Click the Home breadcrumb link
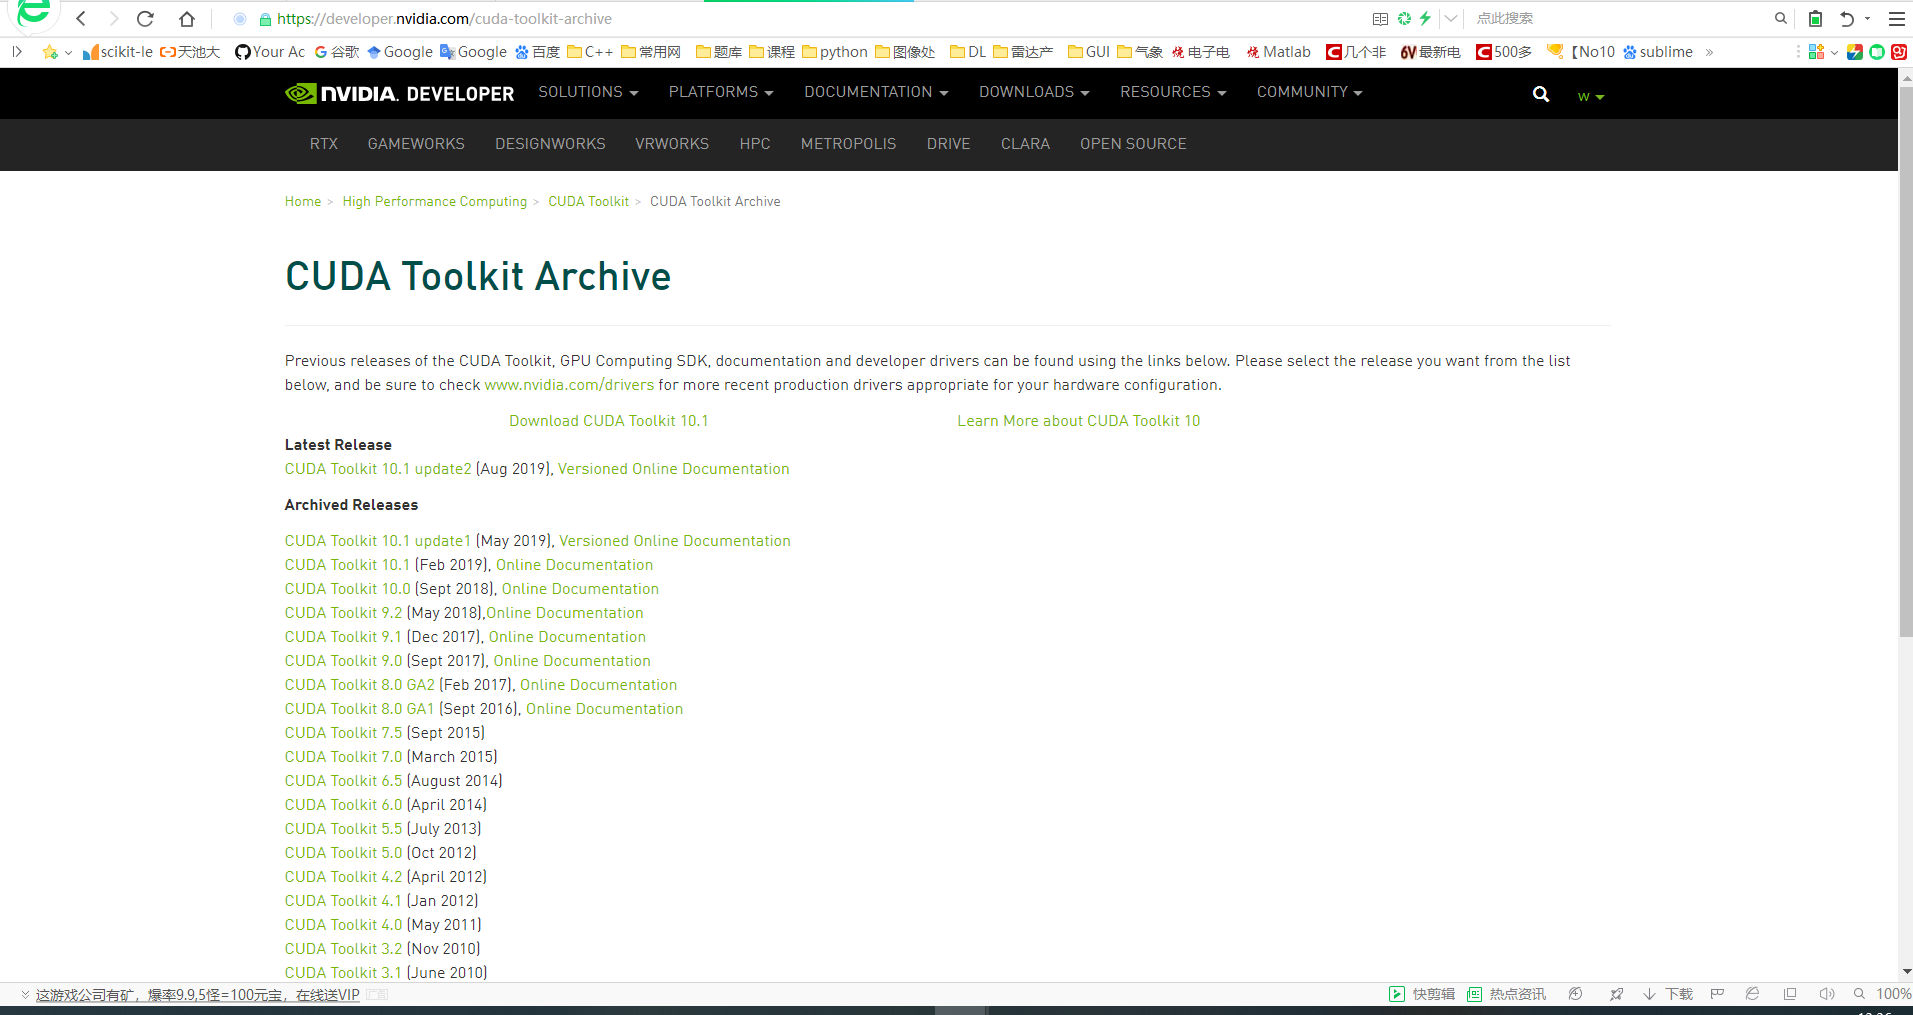This screenshot has height=1015, width=1913. 303,202
